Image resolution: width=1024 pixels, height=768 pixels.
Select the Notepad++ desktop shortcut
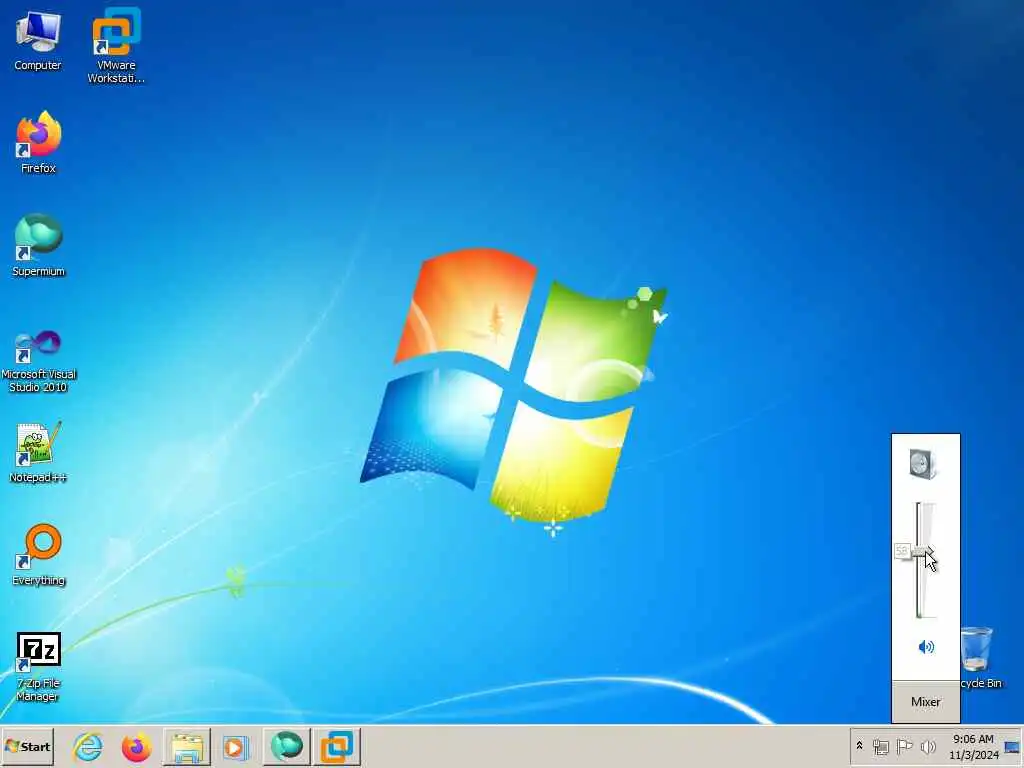[x=38, y=452]
